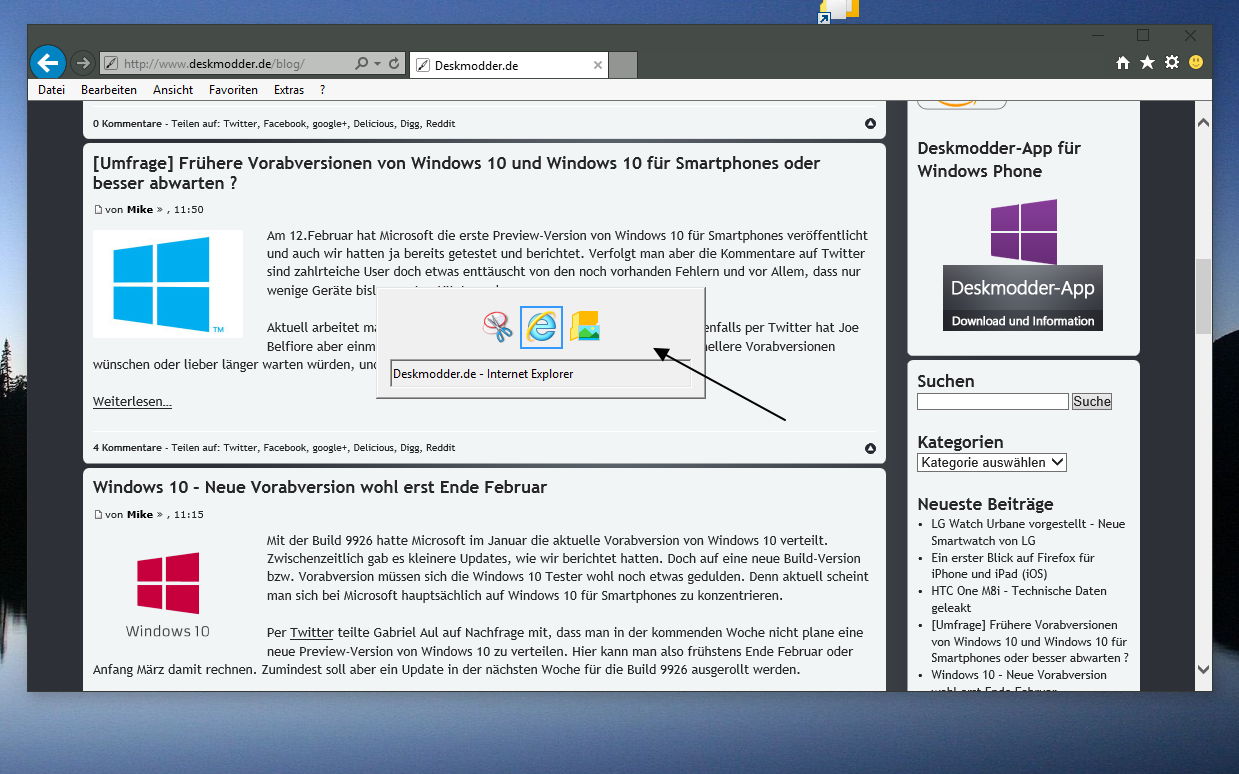Screen dimensions: 1239x774
Task: Open sidebar Umfrage Frühere Vorabversionen link
Action: pos(1030,641)
